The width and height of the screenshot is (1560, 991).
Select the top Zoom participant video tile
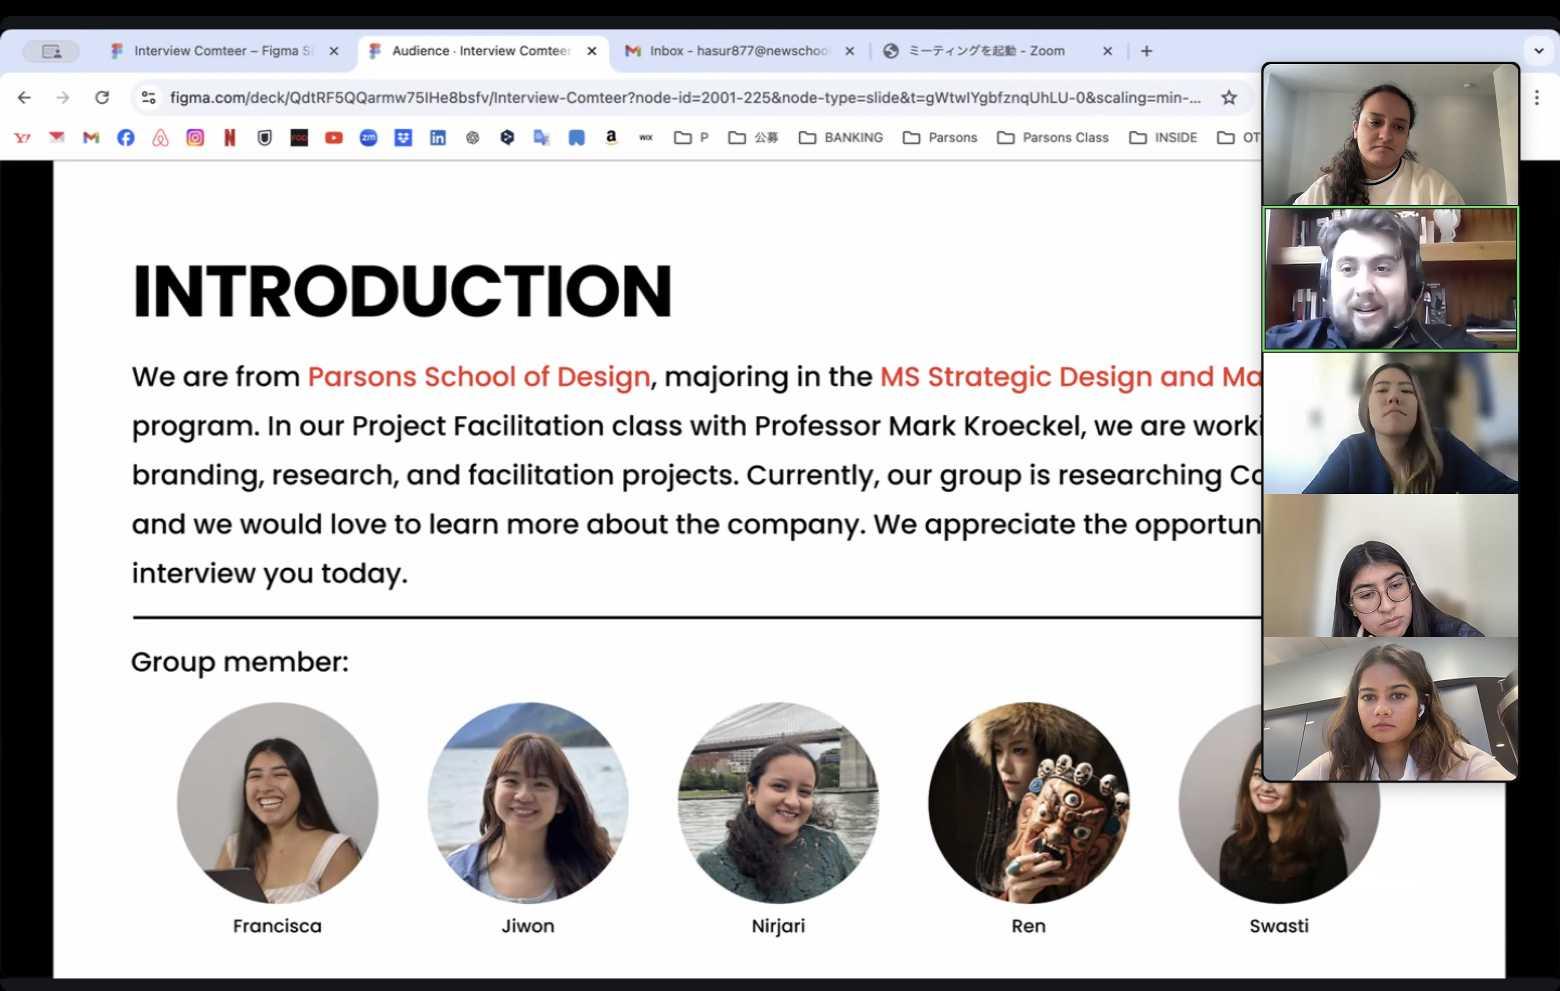point(1391,135)
